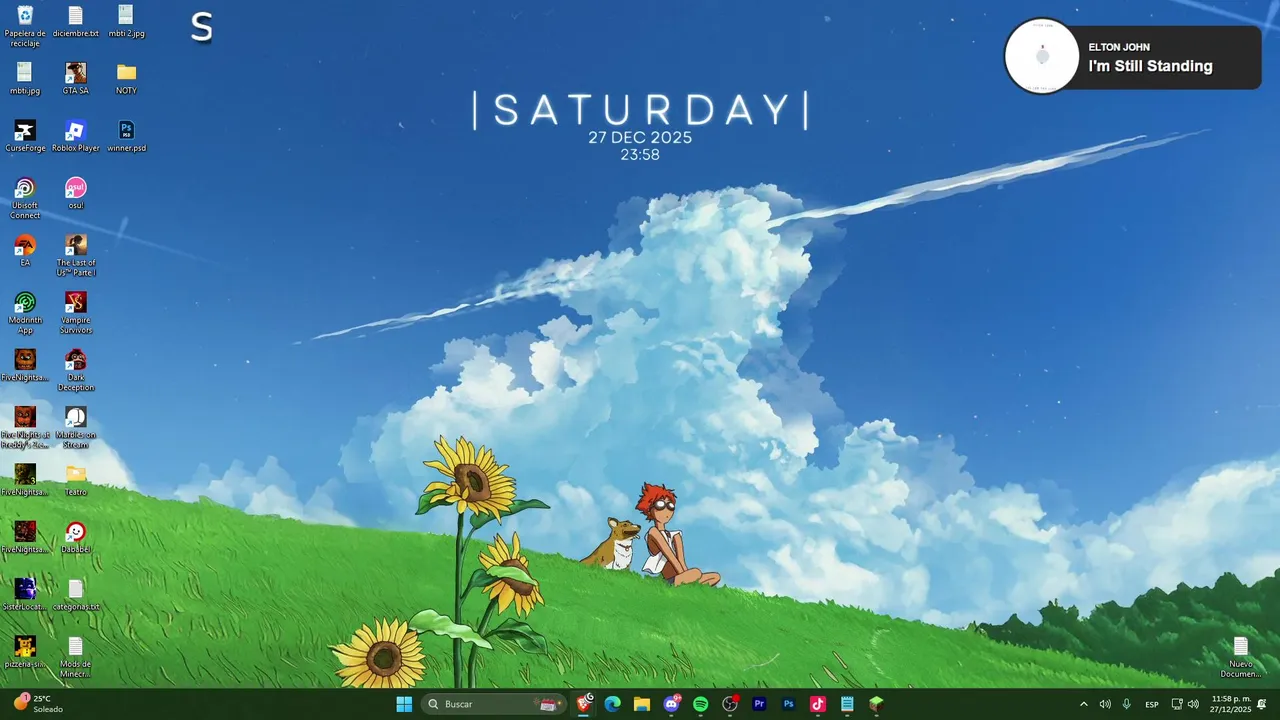Switch the ESP input language indicator
Screen dimensions: 1280x720
pyautogui.click(x=1152, y=704)
